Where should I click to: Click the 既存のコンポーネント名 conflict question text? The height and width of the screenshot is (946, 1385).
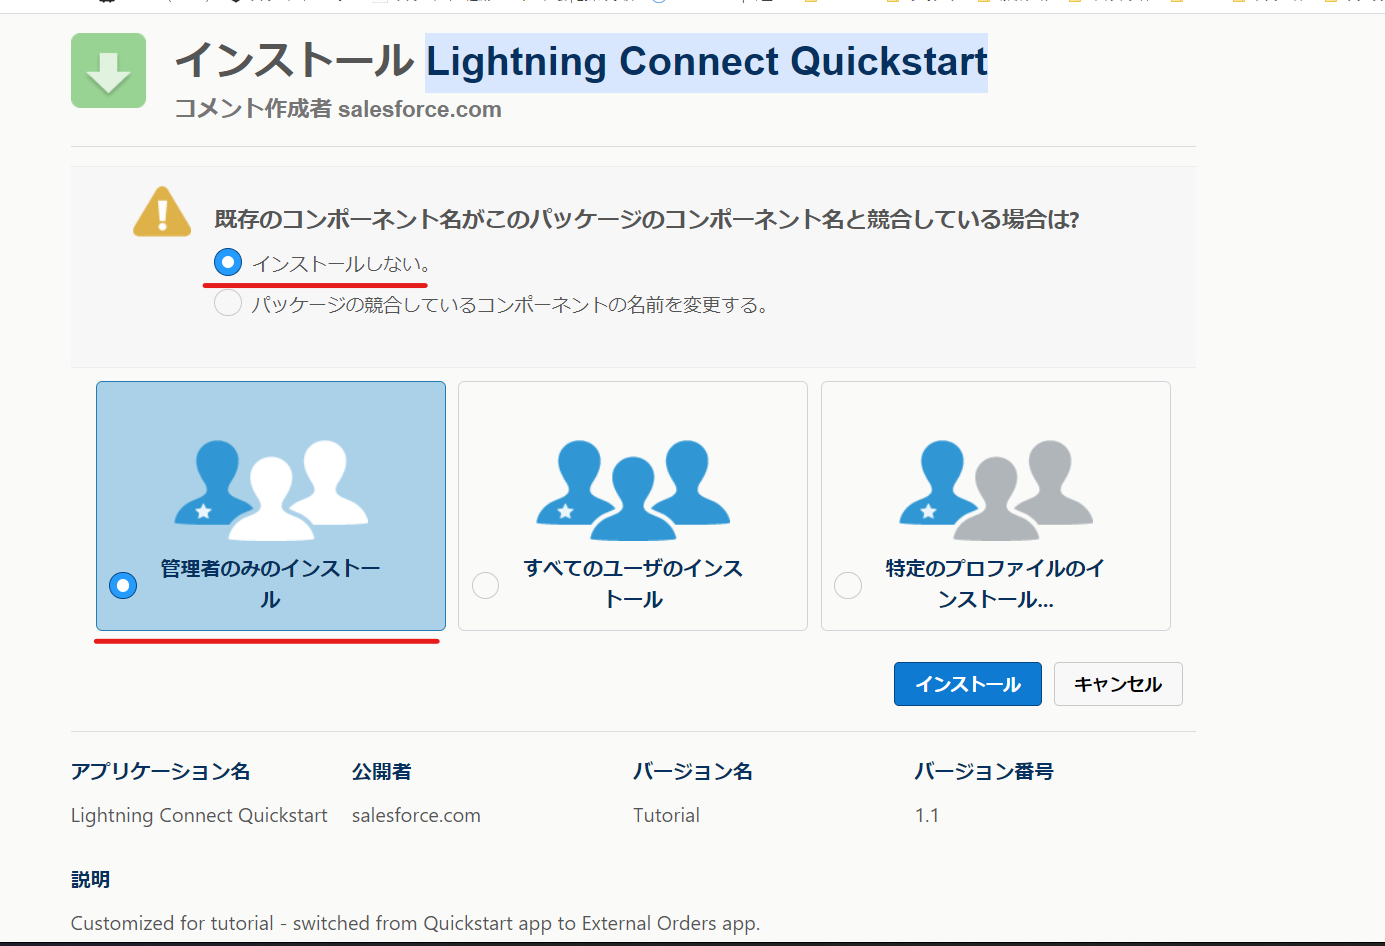tap(647, 219)
